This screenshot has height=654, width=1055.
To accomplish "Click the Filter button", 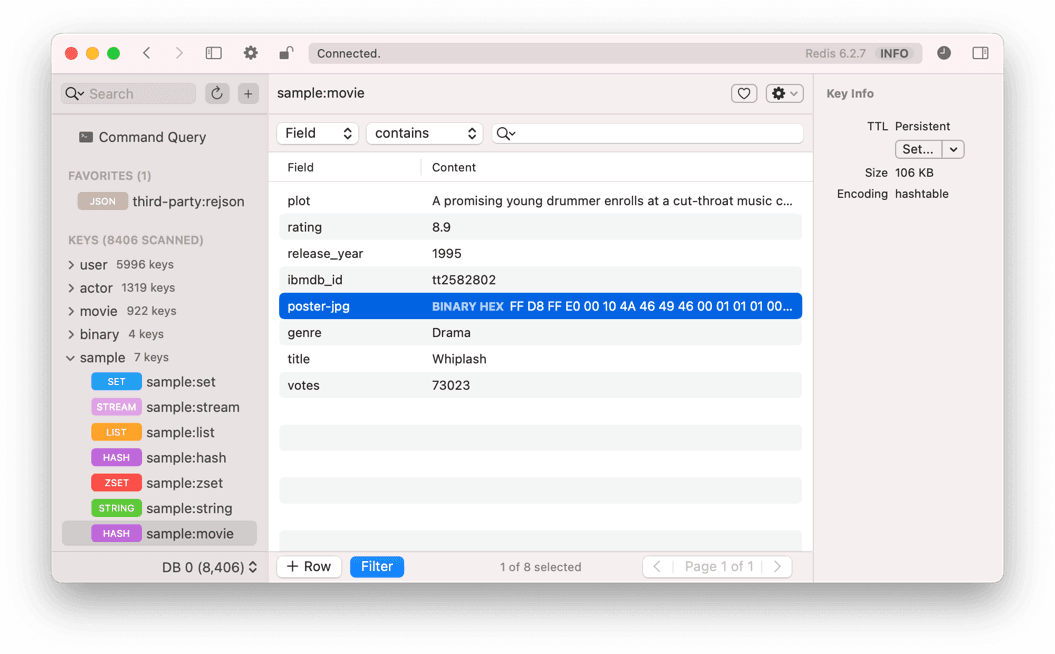I will (x=377, y=567).
